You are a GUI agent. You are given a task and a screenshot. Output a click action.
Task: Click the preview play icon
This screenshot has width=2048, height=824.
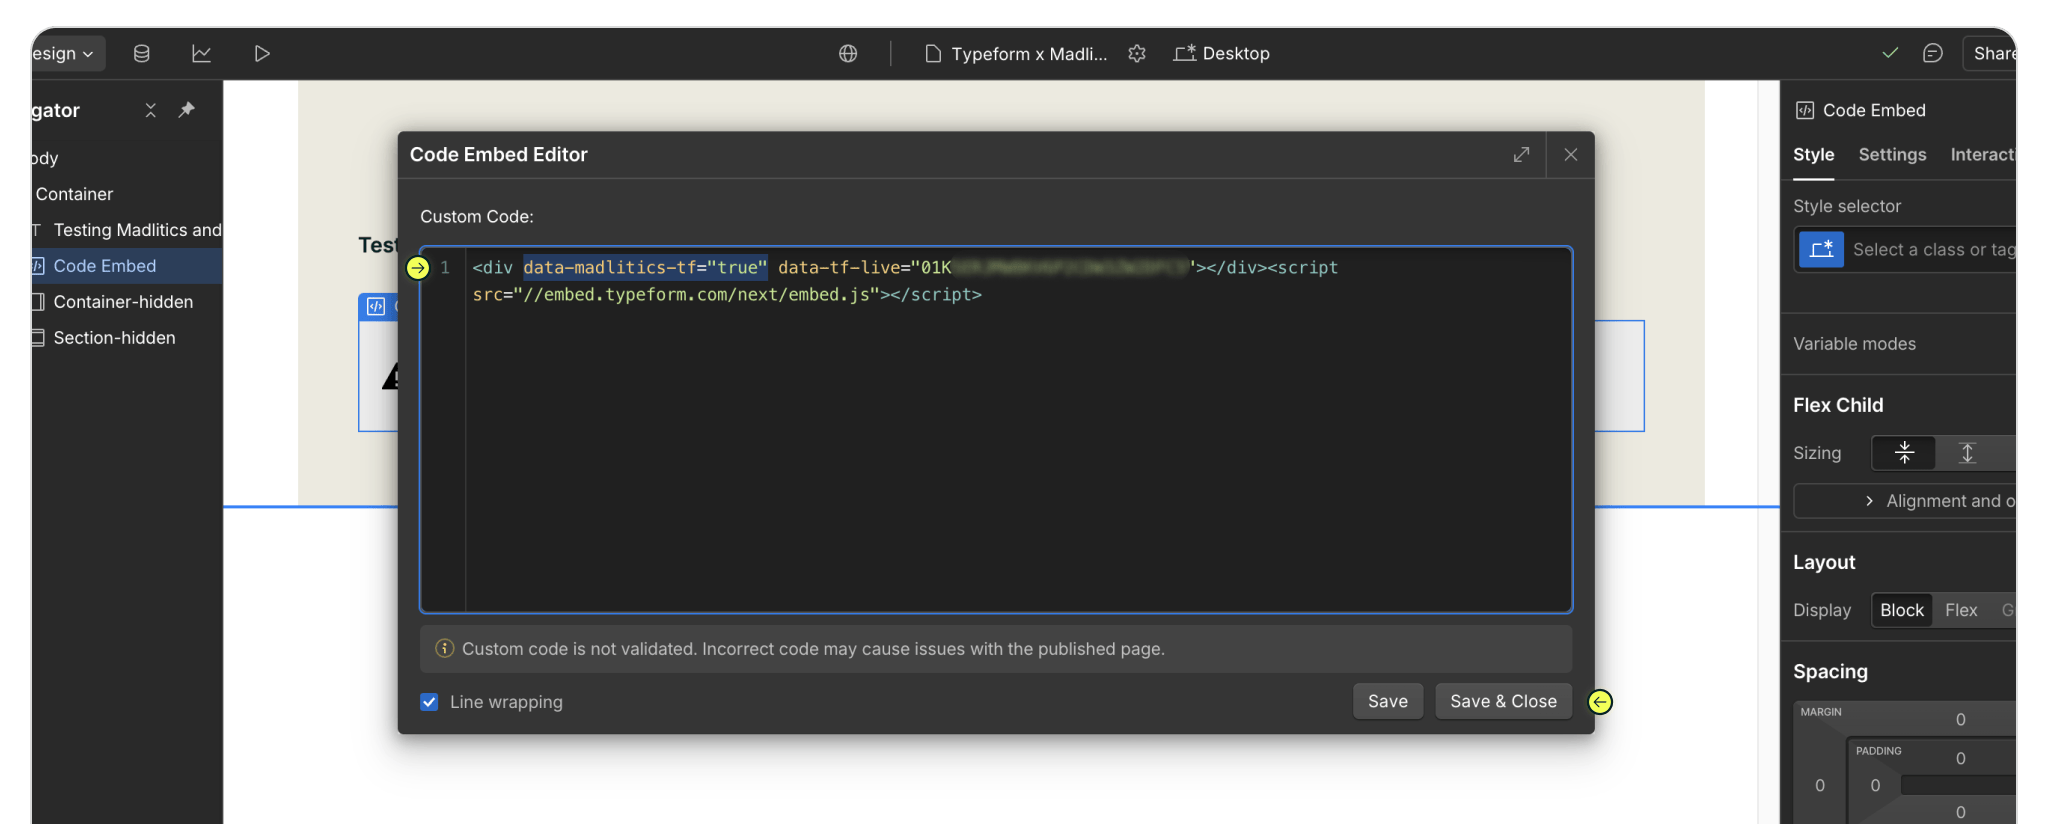(x=261, y=53)
